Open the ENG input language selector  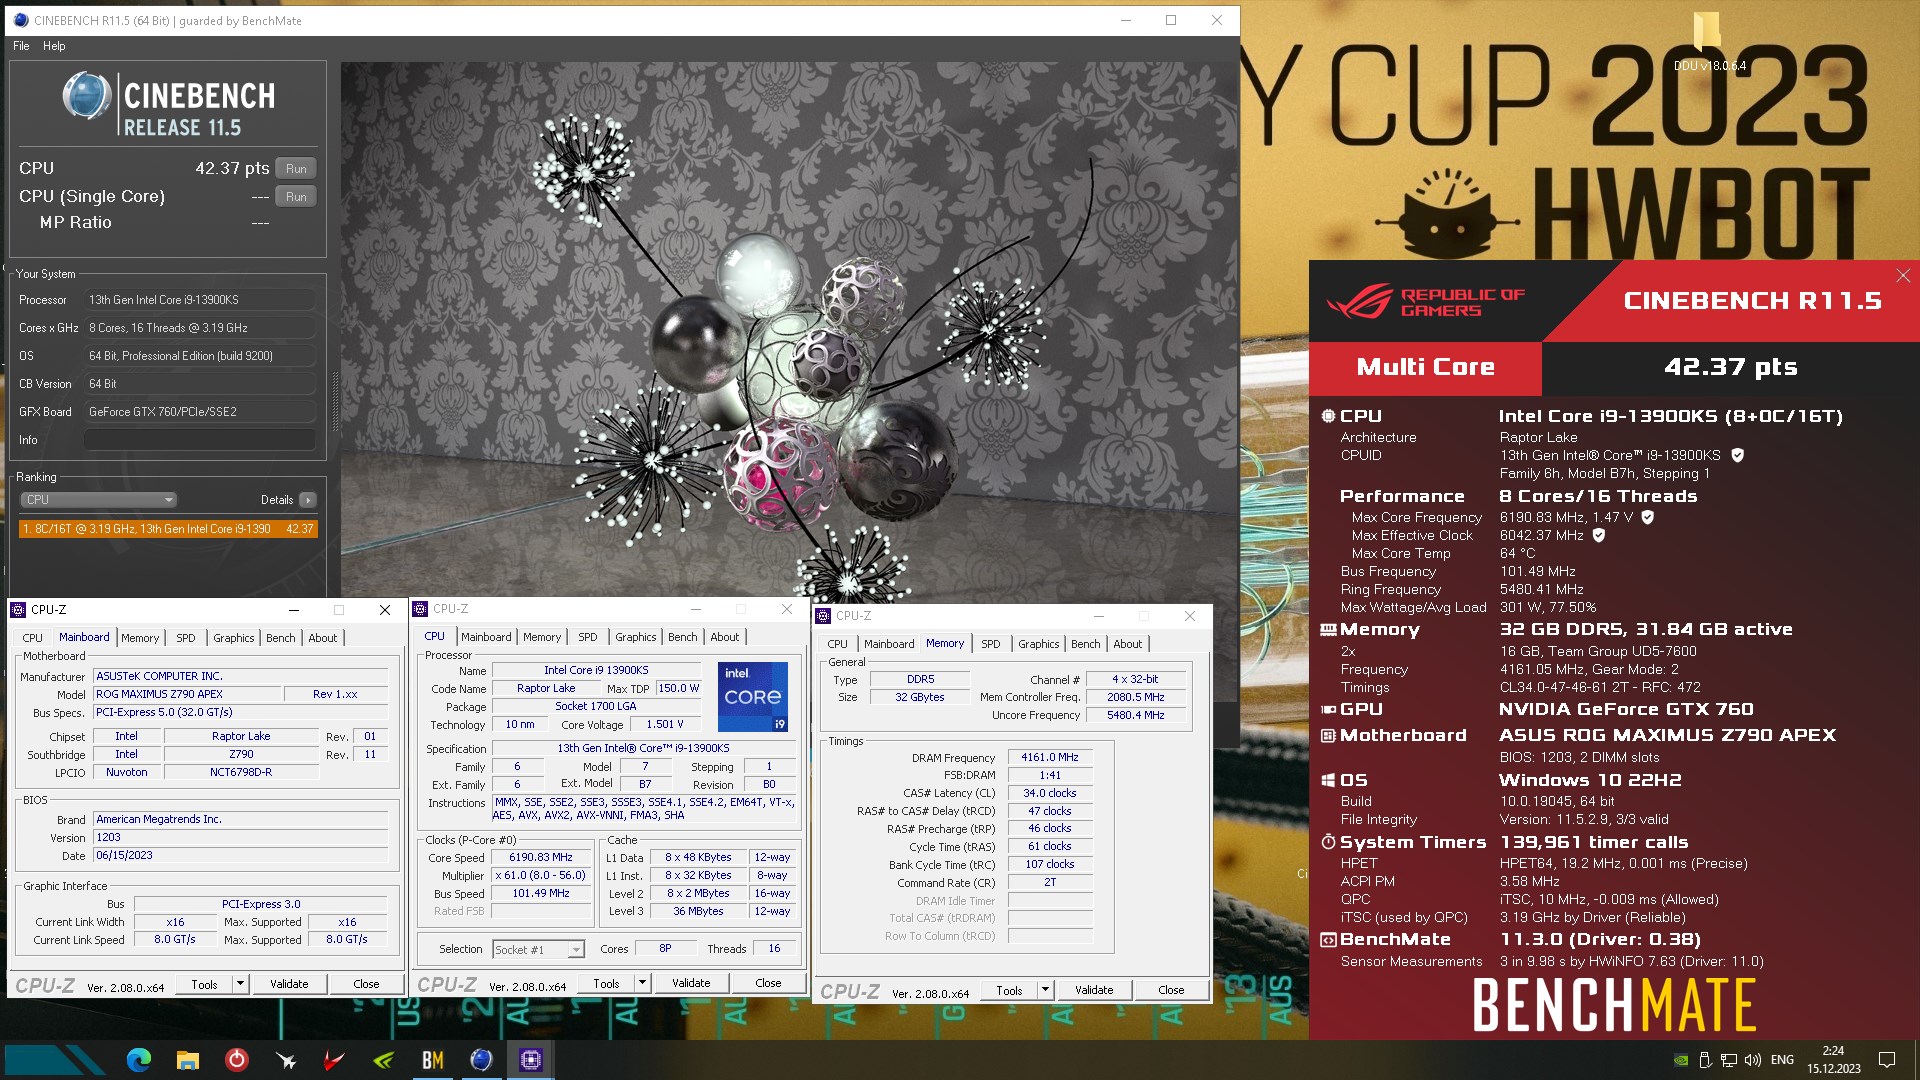click(1782, 1060)
